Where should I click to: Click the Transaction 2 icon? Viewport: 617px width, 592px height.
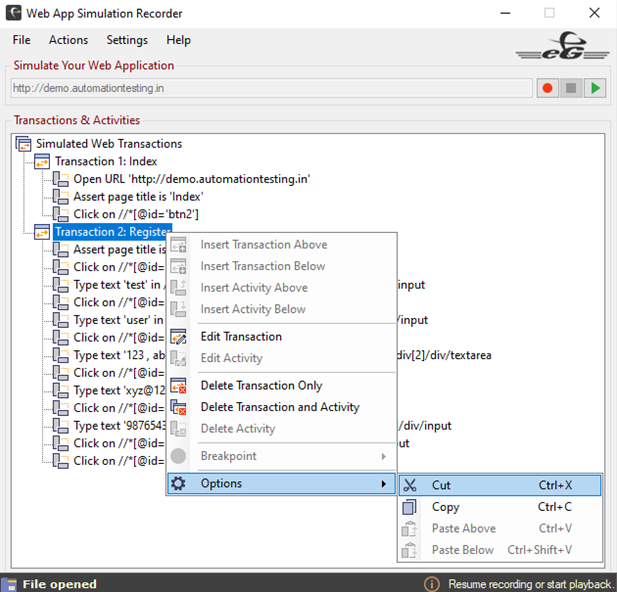(42, 232)
